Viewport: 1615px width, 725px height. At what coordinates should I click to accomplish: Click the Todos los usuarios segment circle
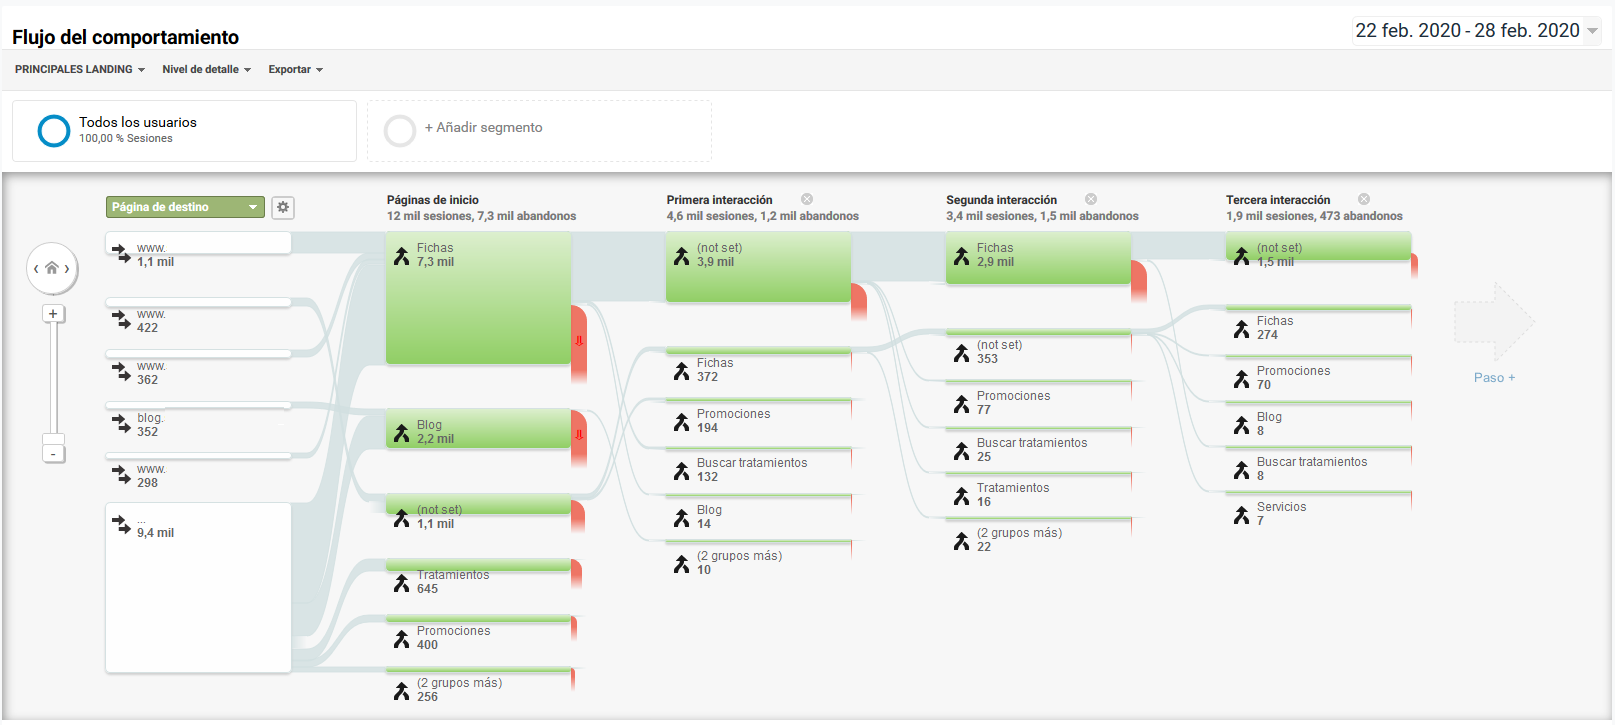pos(53,130)
